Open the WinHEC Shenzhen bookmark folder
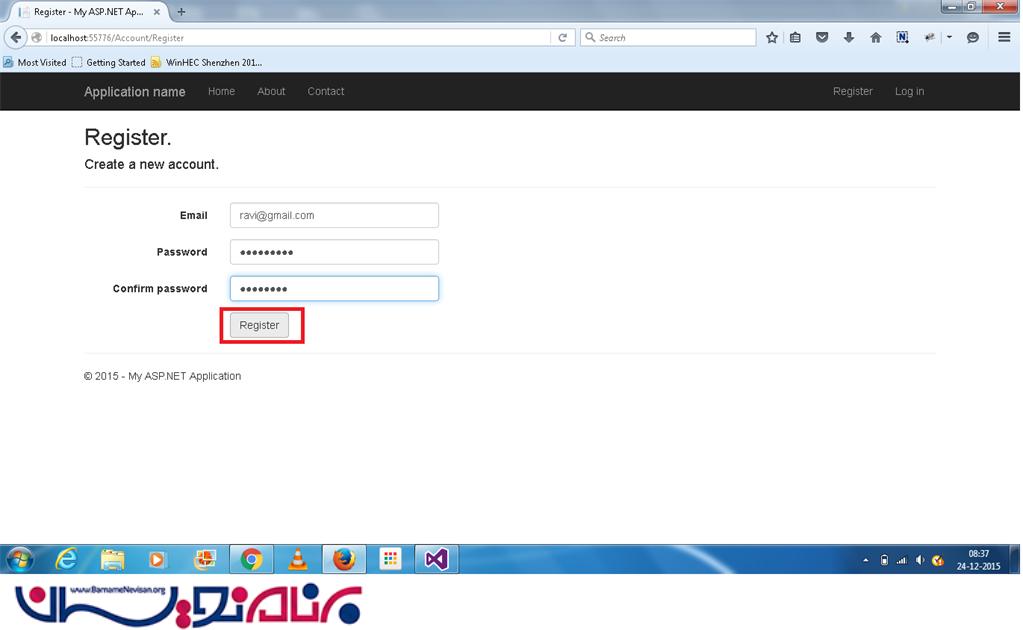 [206, 63]
